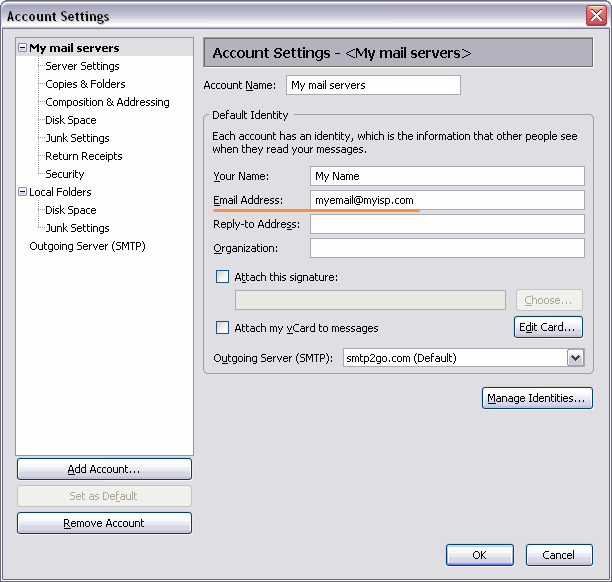
Task: Enable Attach this signature checkbox
Action: pos(222,277)
